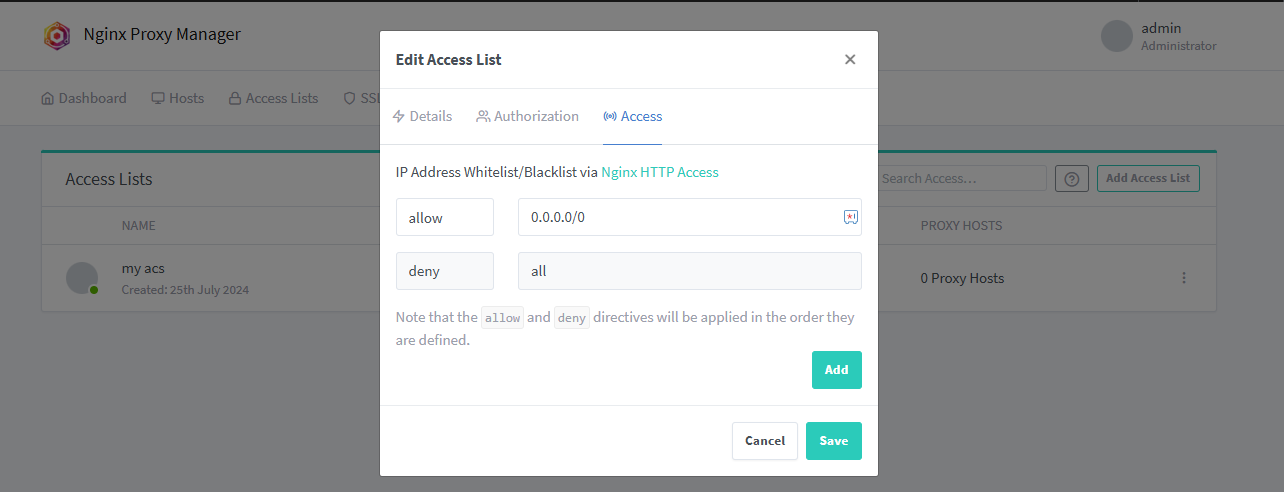Click the Nginx Proxy Manager logo icon

tap(57, 36)
